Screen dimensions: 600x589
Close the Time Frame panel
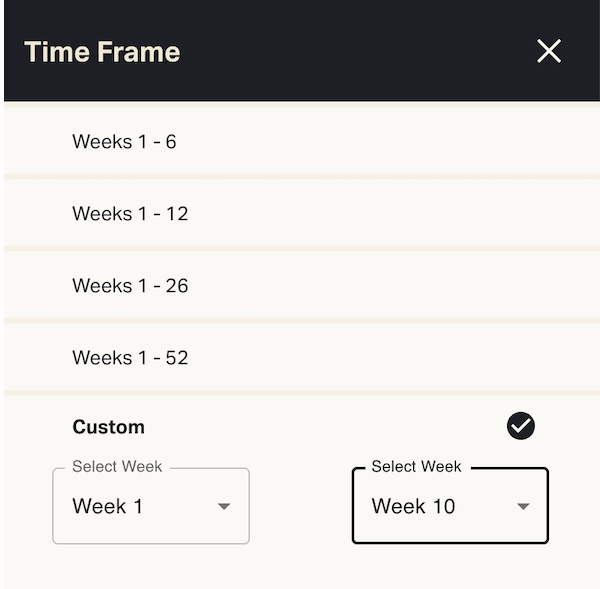pyautogui.click(x=549, y=51)
